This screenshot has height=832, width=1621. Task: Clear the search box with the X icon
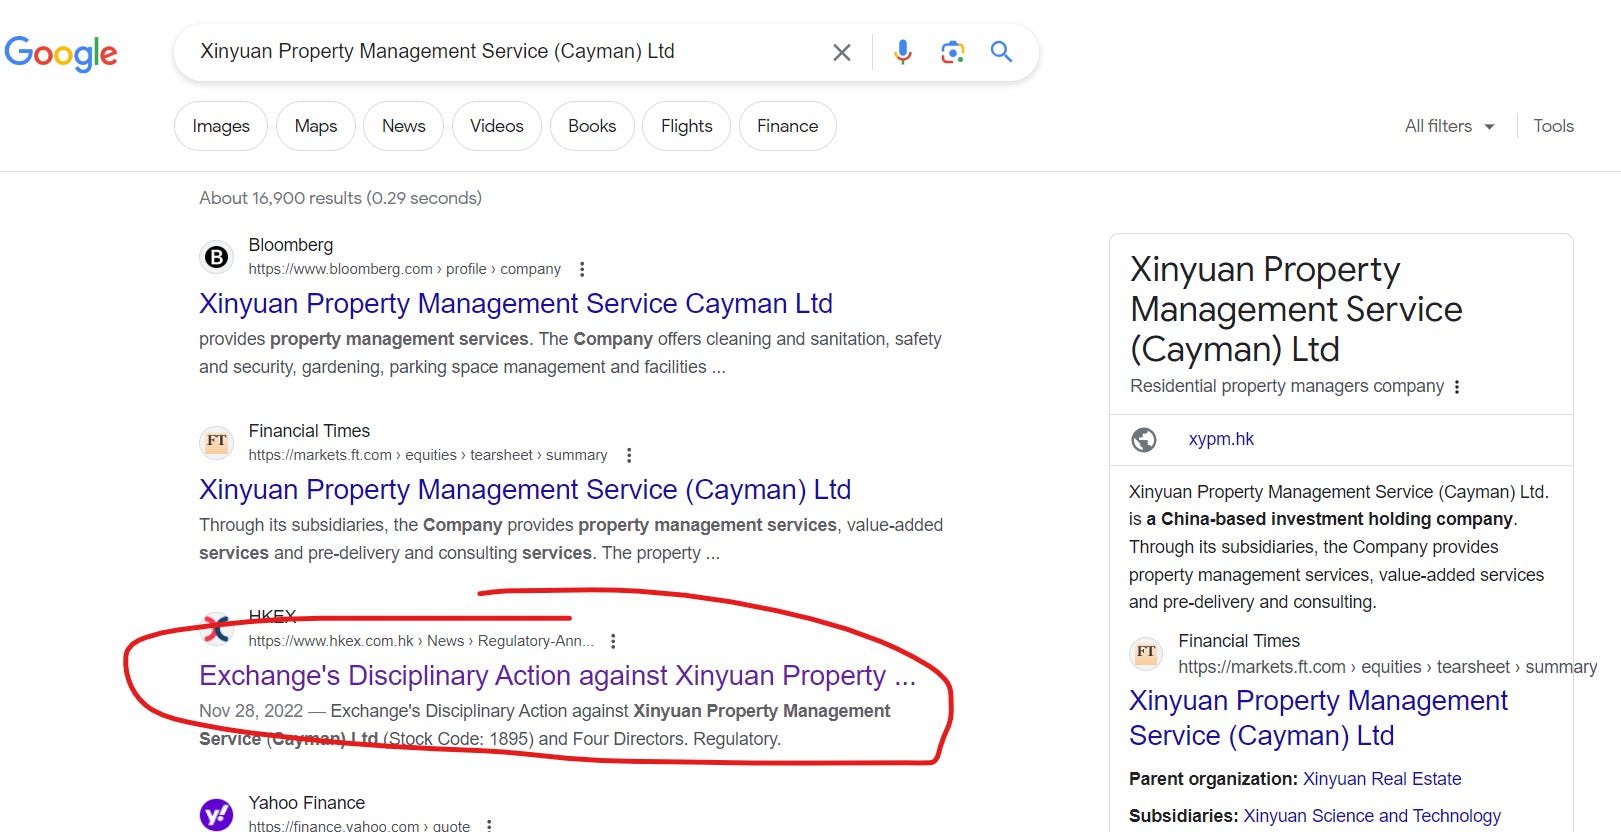click(x=842, y=52)
